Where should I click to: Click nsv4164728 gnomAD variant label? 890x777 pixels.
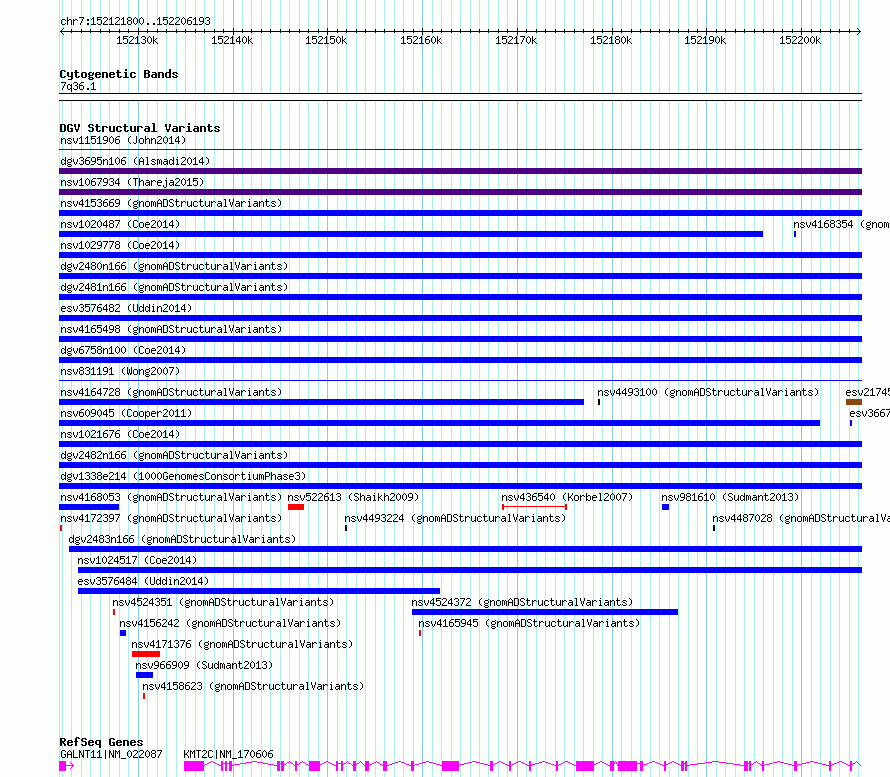click(x=171, y=392)
